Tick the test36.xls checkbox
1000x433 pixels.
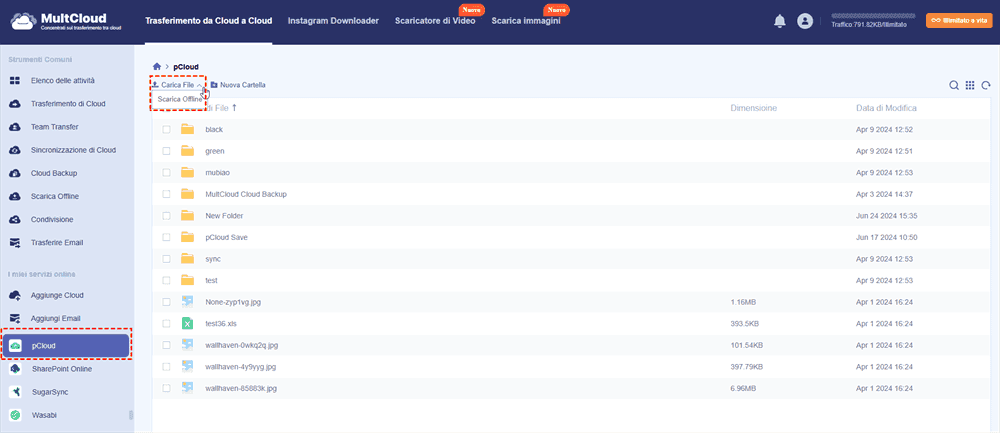coord(166,323)
